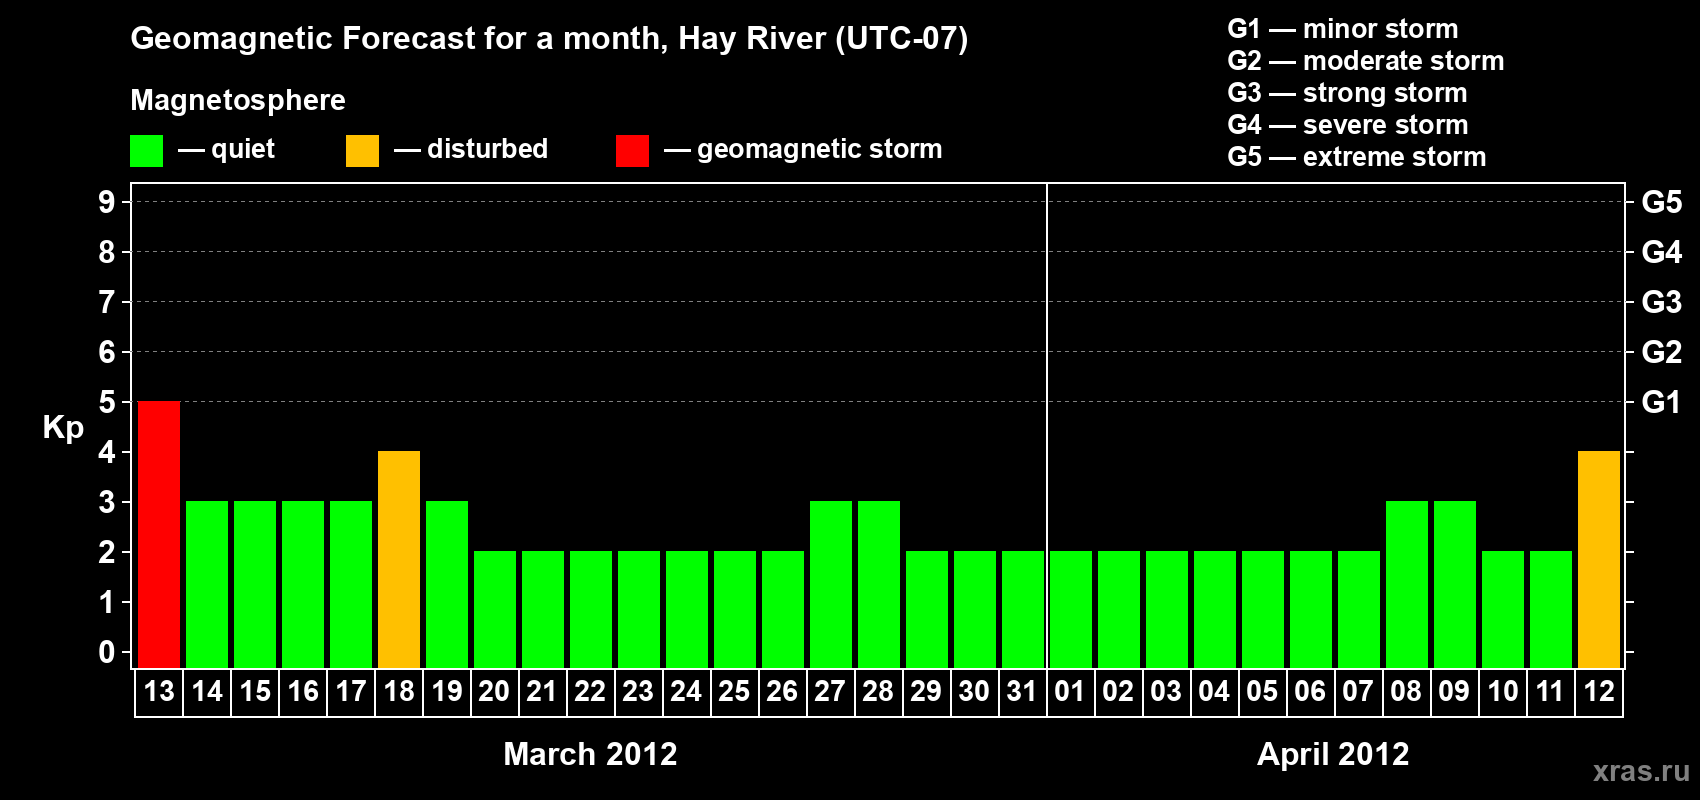Click the 'G3 — strong storm' legend text
Viewport: 1700px width, 800px height.
(1347, 93)
